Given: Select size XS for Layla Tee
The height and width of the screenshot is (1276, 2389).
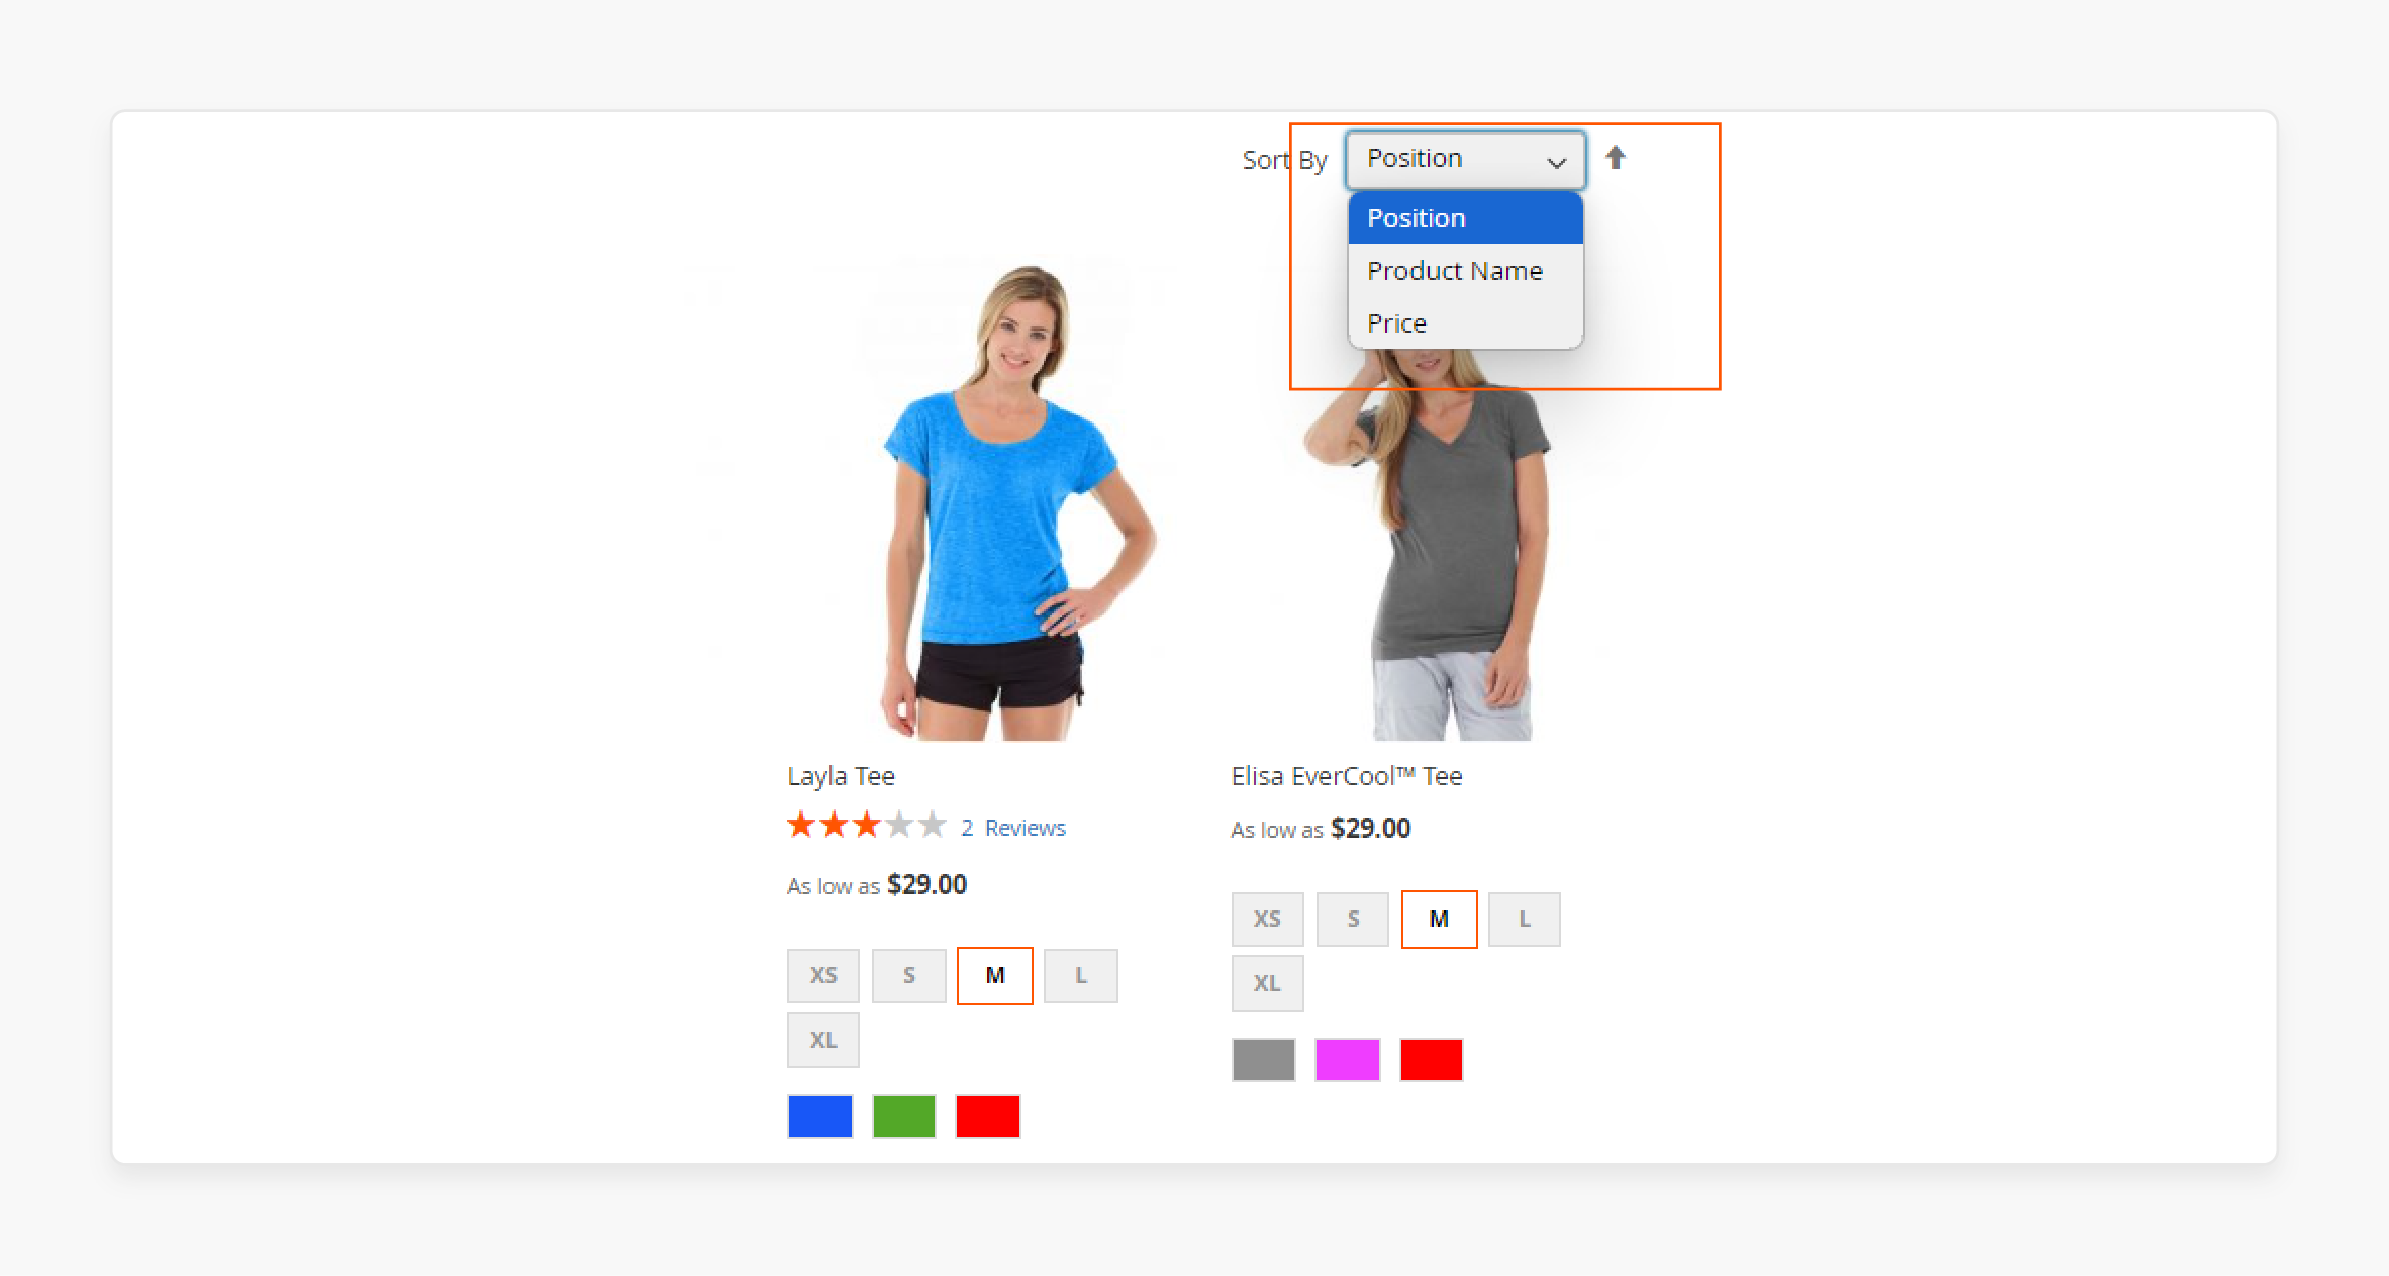Looking at the screenshot, I should pyautogui.click(x=823, y=974).
